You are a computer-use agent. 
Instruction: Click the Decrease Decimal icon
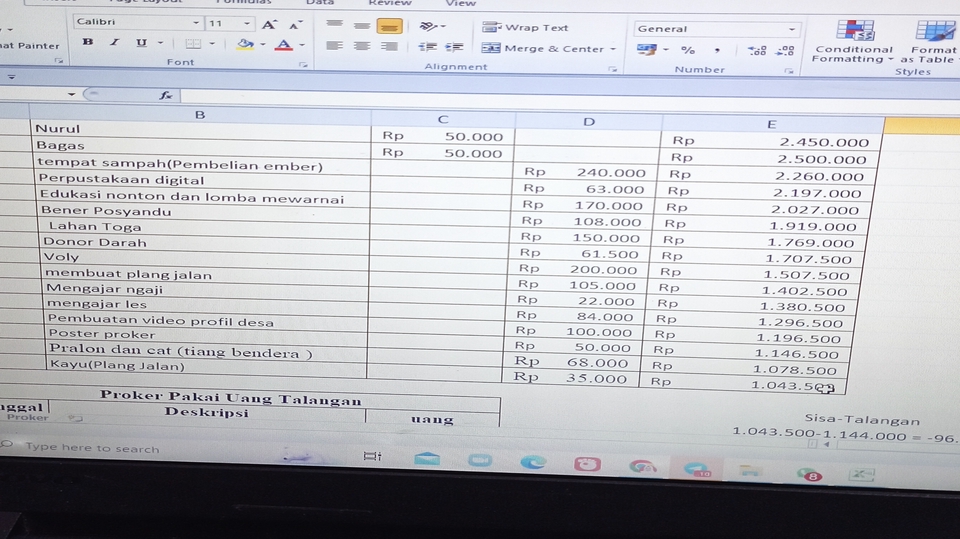tap(785, 51)
